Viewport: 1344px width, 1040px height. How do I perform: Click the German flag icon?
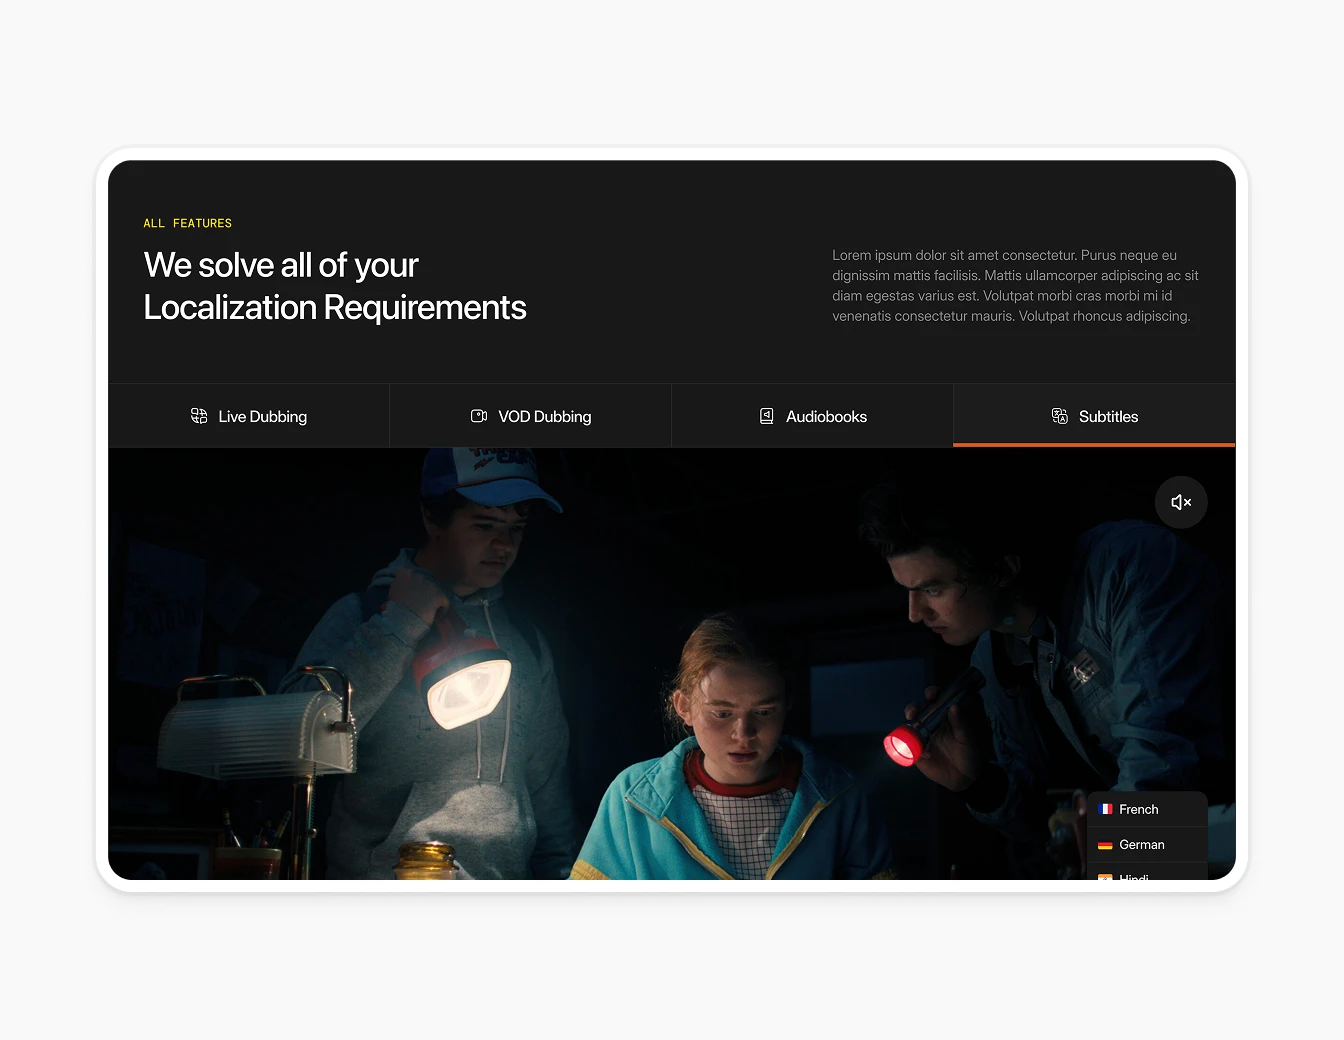point(1105,845)
